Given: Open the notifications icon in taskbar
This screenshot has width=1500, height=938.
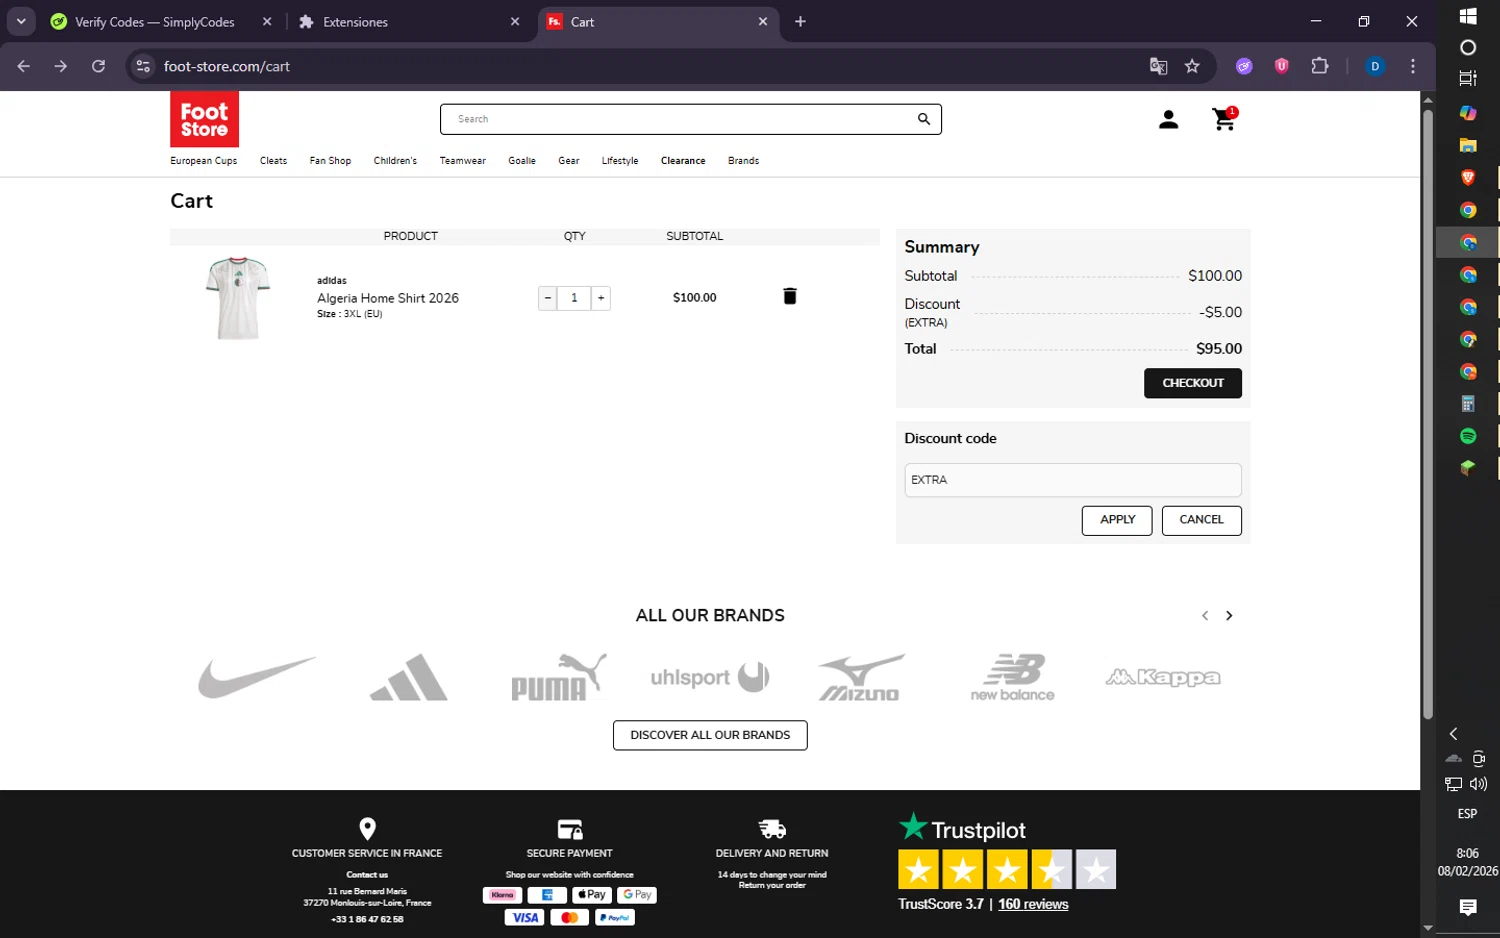Looking at the screenshot, I should click(x=1468, y=907).
